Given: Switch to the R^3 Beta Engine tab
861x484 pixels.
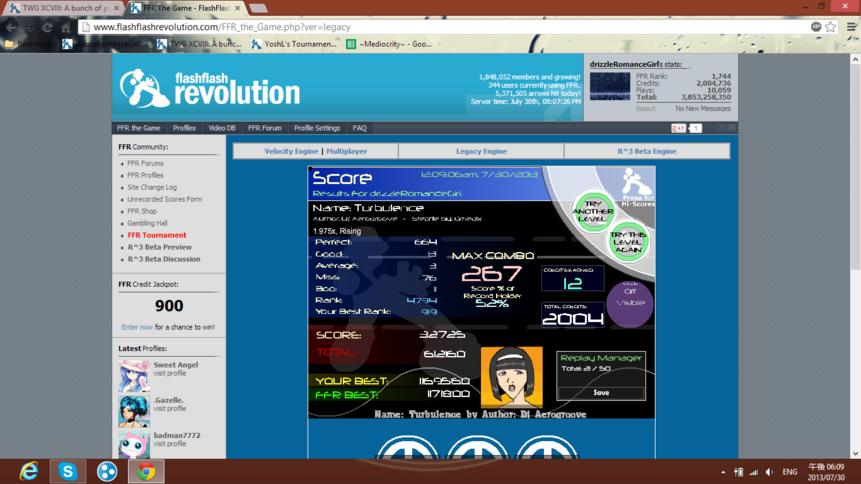Looking at the screenshot, I should 647,151.
